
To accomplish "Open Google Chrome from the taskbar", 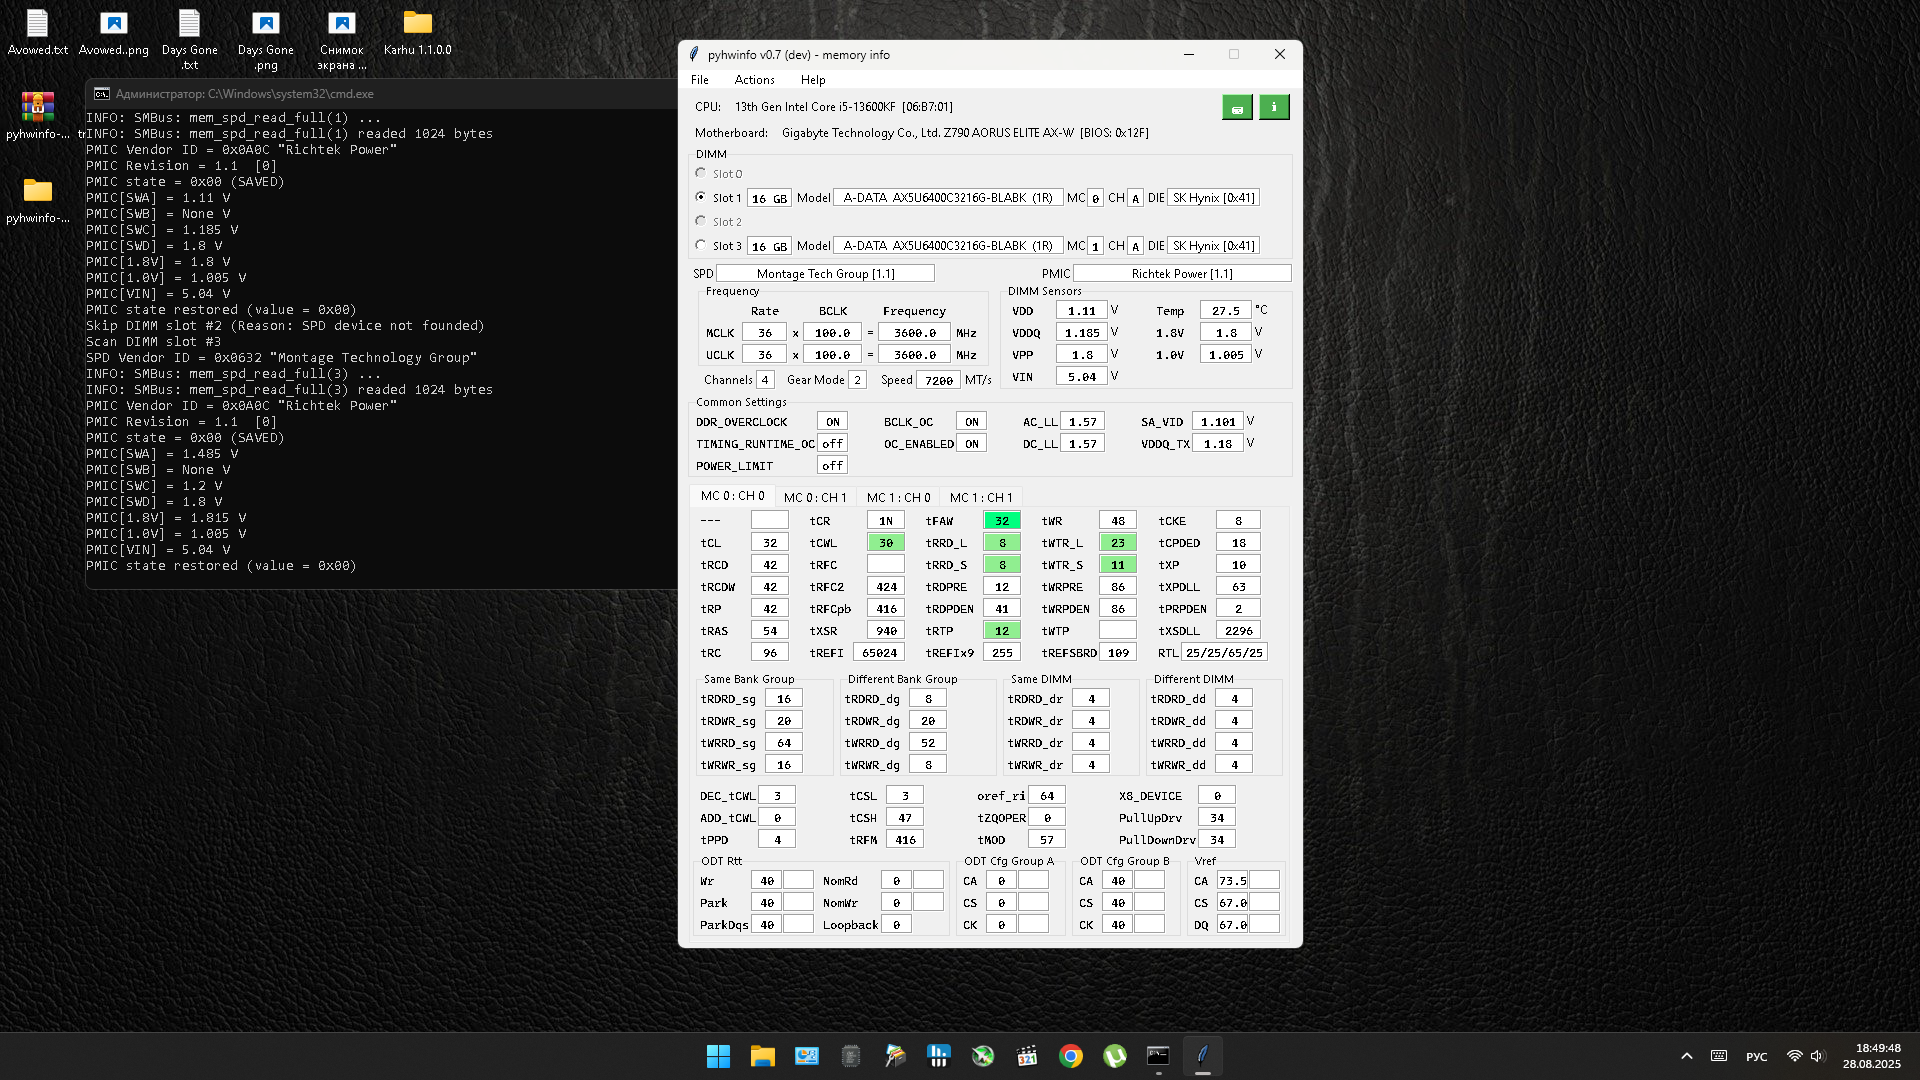I will (x=1071, y=1056).
